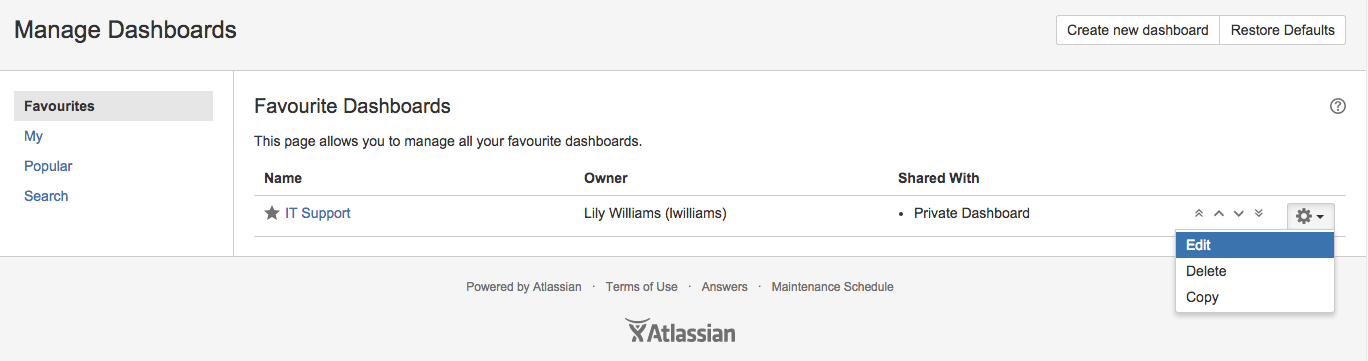Image resolution: width=1368 pixels, height=361 pixels.
Task: Click Create new dashboard button
Action: [1138, 30]
